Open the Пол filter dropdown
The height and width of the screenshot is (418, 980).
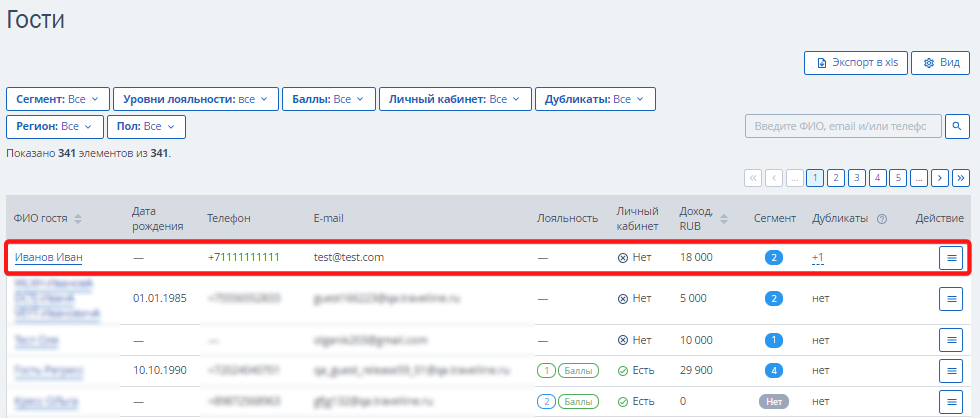(146, 126)
